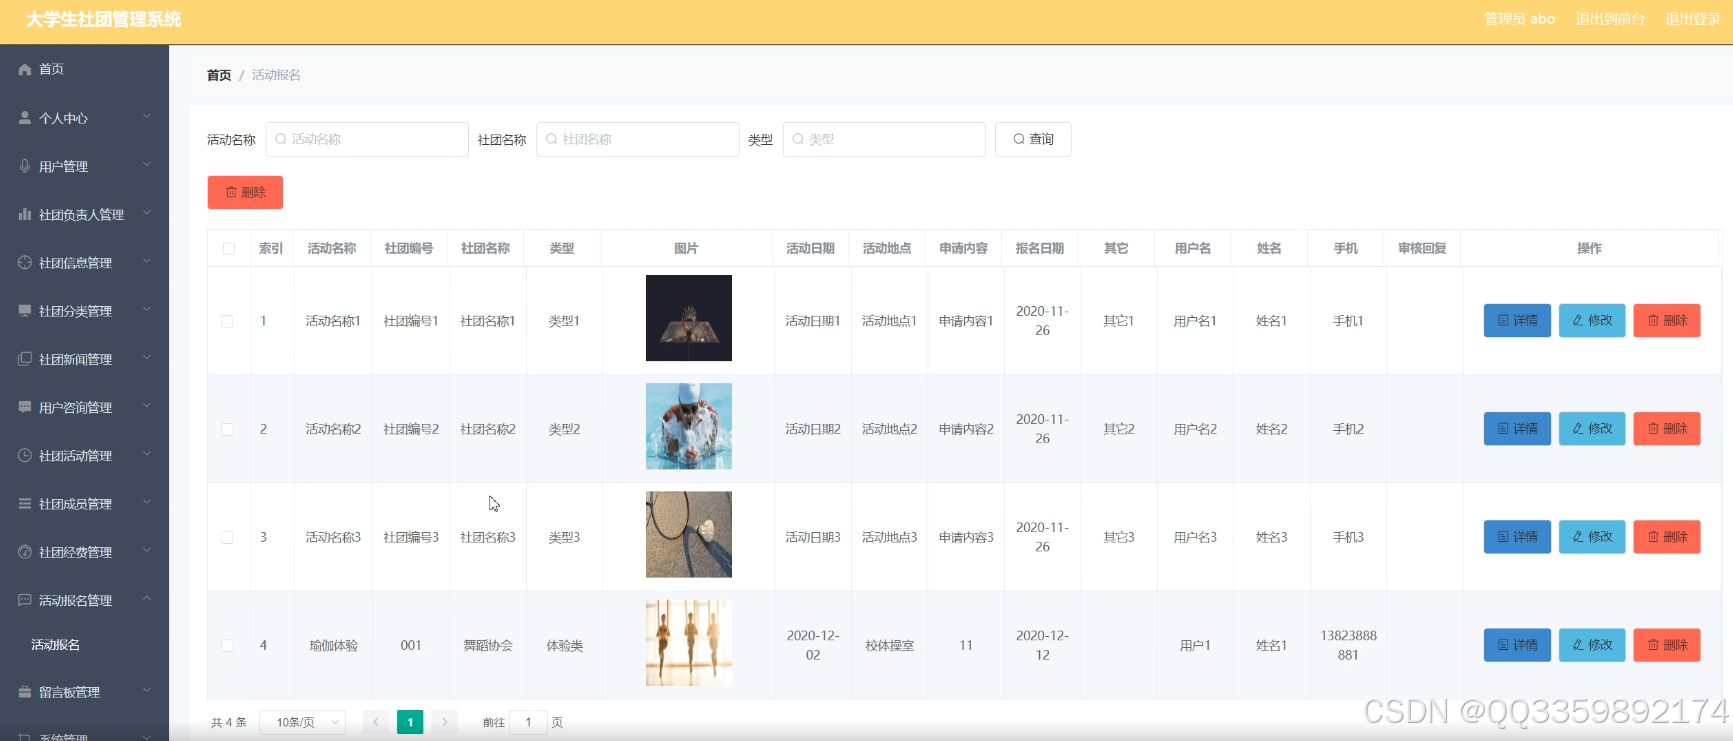Open the yoga thumbnail in row 瑜伽体验
Screen dimensions: 1733x741
tap(689, 643)
